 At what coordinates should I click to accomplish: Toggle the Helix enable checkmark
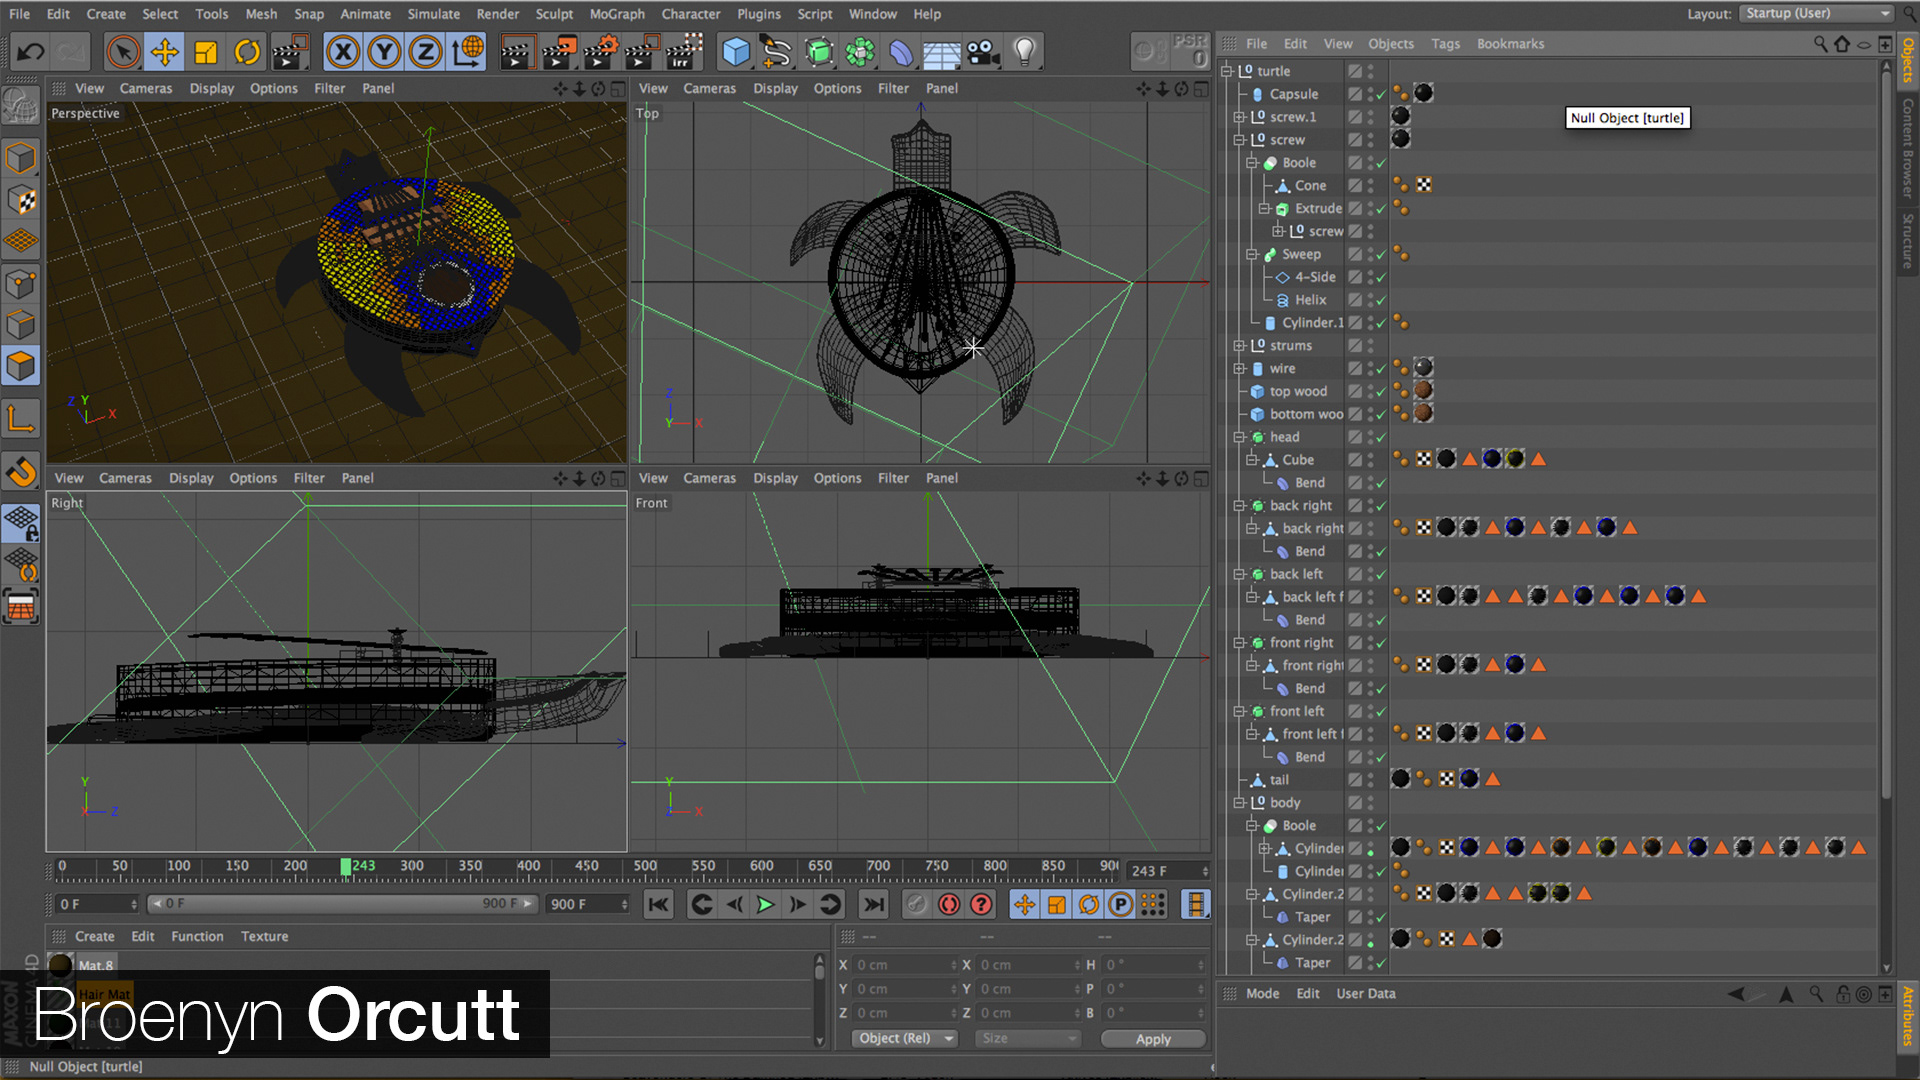(1380, 300)
